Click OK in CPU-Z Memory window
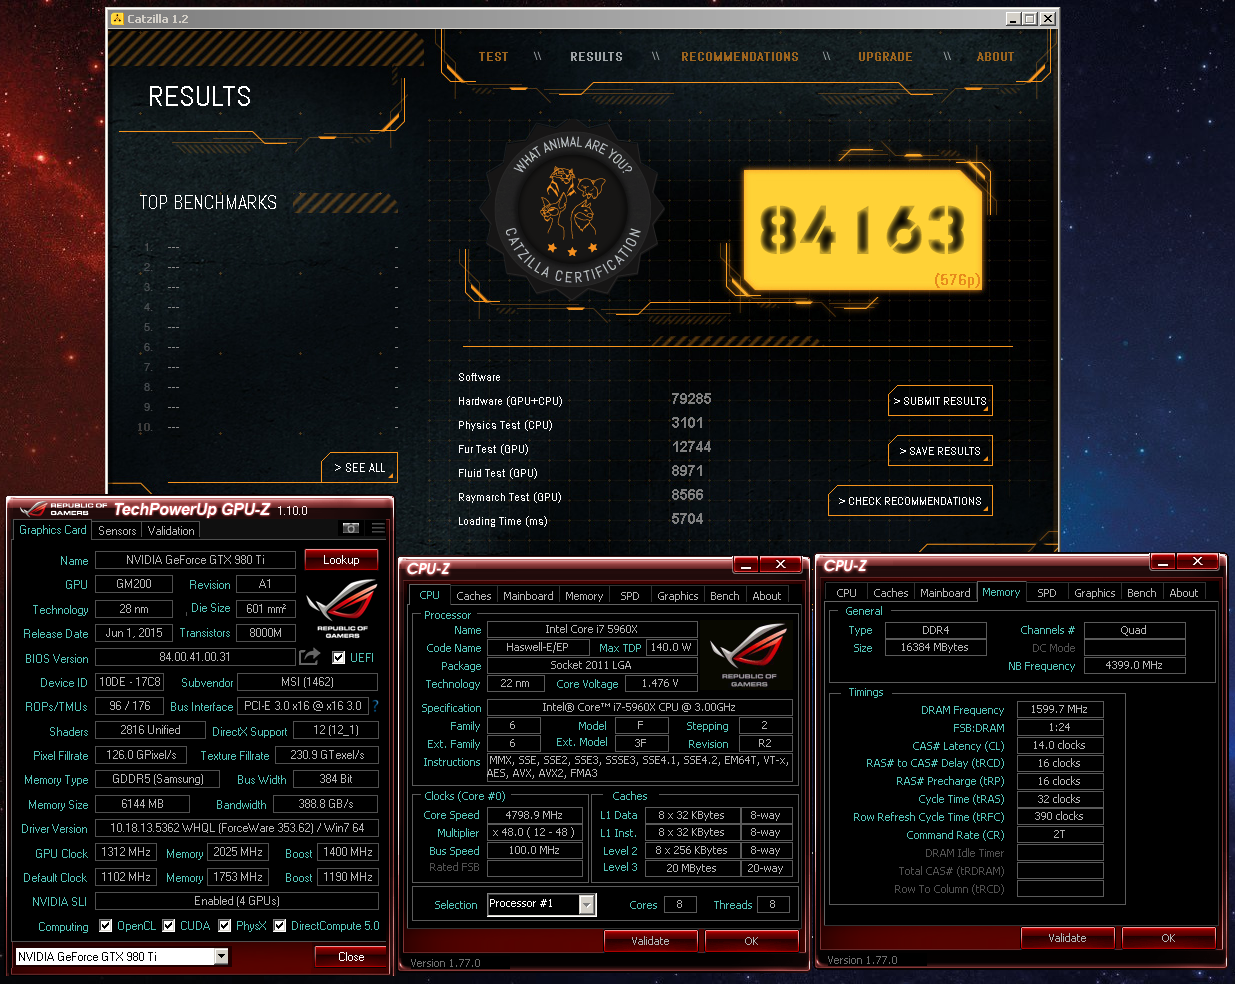Image resolution: width=1235 pixels, height=984 pixels. pos(1168,938)
